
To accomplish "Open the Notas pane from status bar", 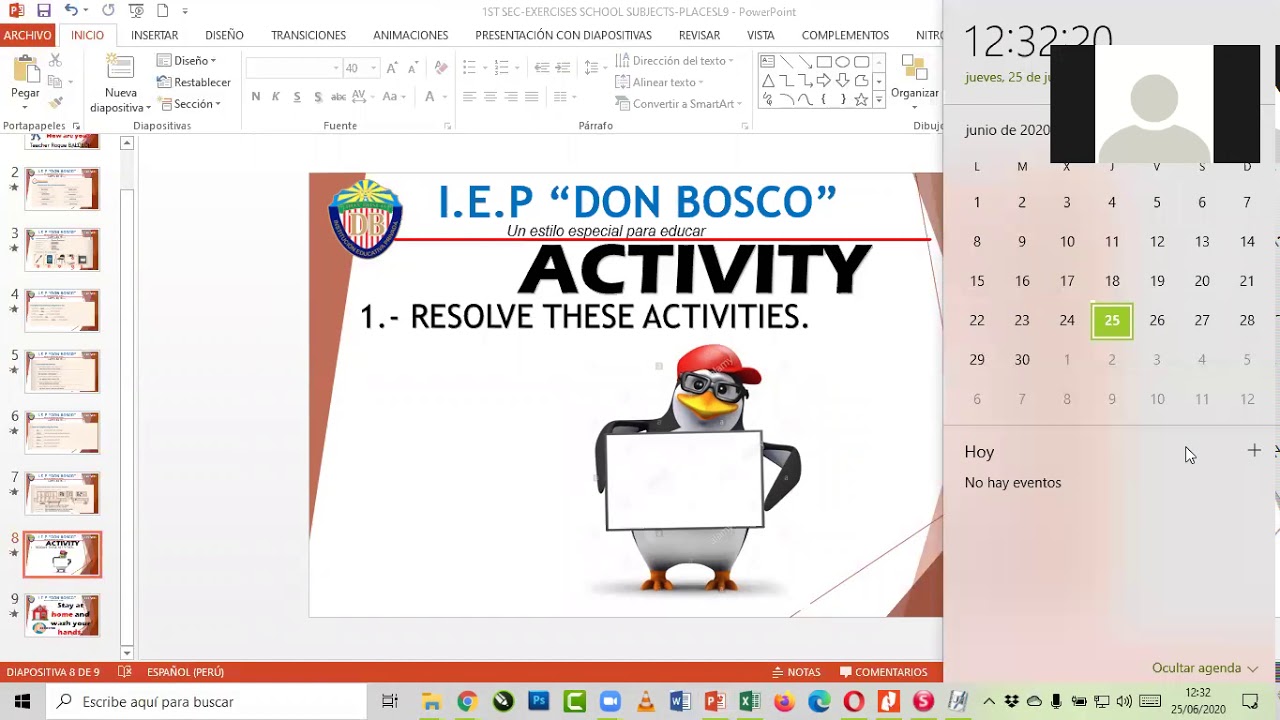I will (x=797, y=672).
